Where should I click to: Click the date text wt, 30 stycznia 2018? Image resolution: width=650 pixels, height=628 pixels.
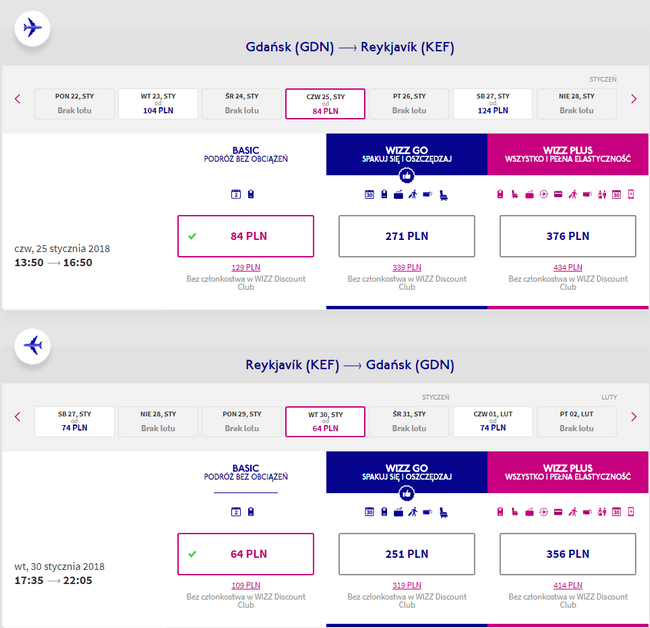point(59,567)
